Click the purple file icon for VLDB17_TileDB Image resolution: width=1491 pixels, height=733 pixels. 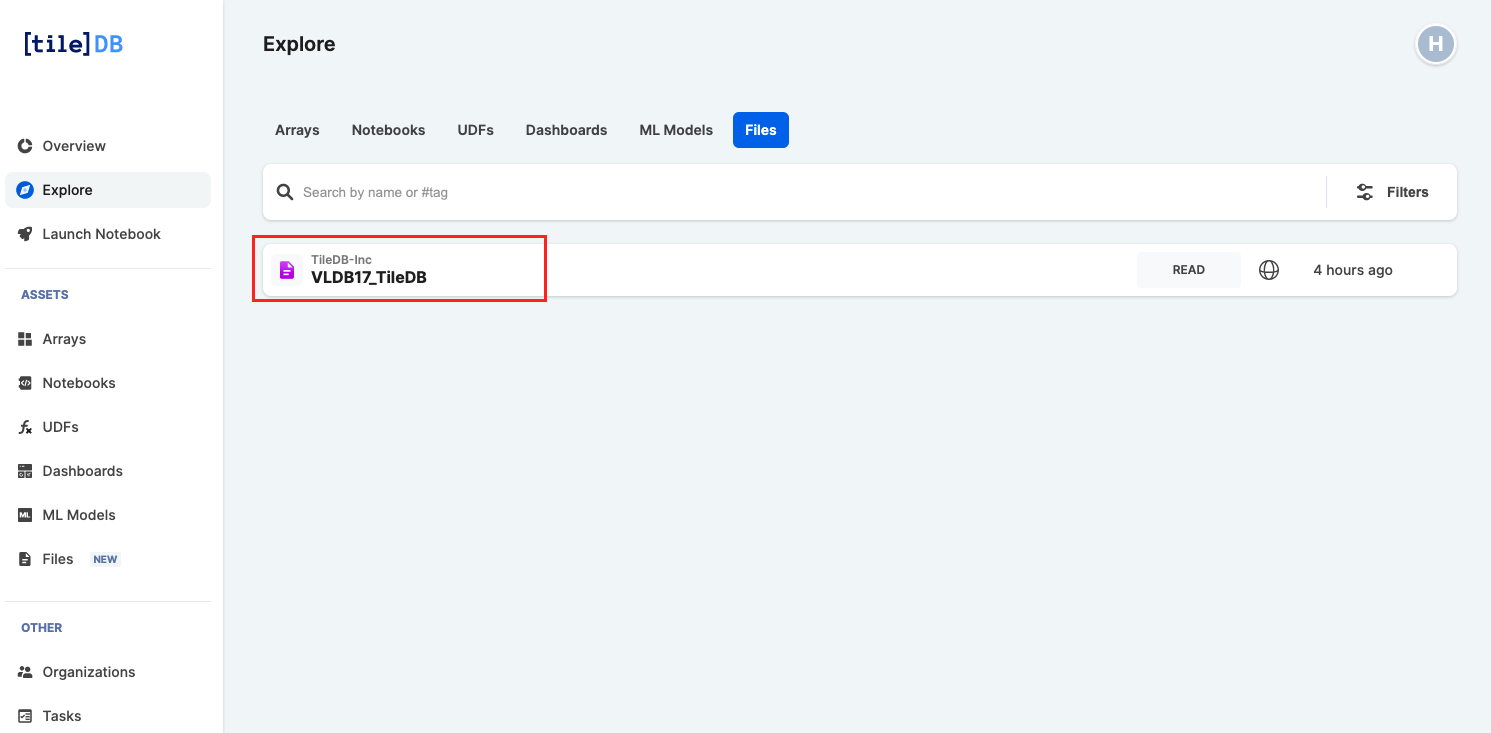coord(287,270)
